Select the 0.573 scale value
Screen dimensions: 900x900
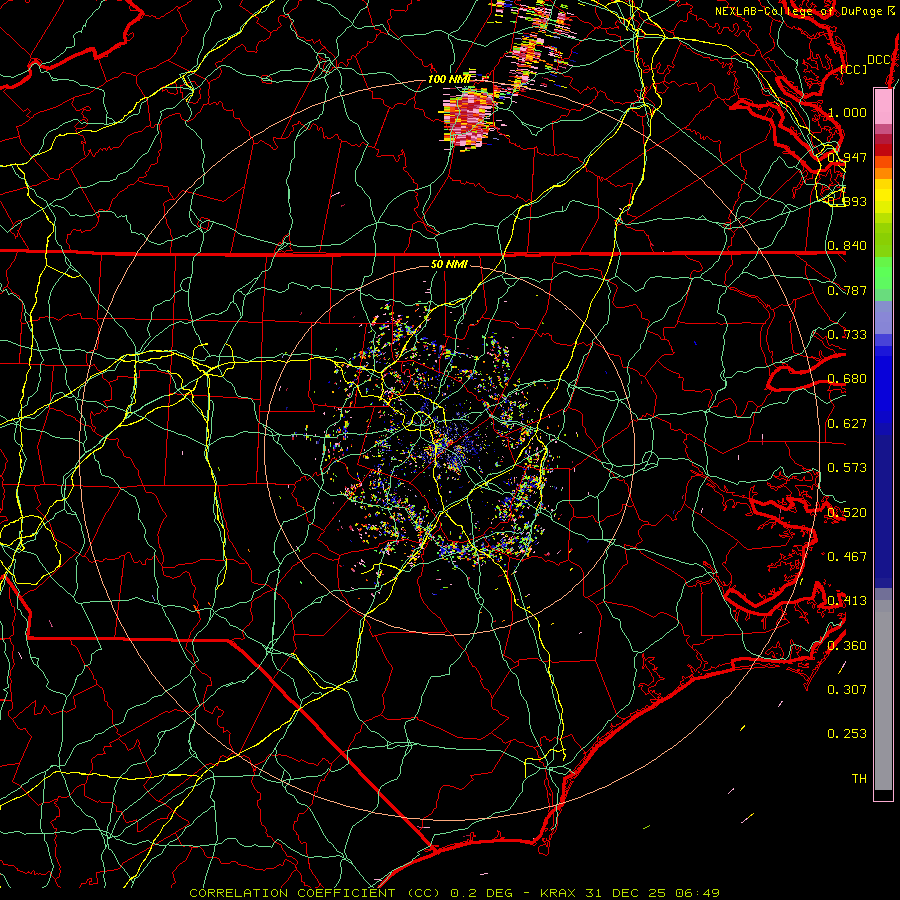847,468
